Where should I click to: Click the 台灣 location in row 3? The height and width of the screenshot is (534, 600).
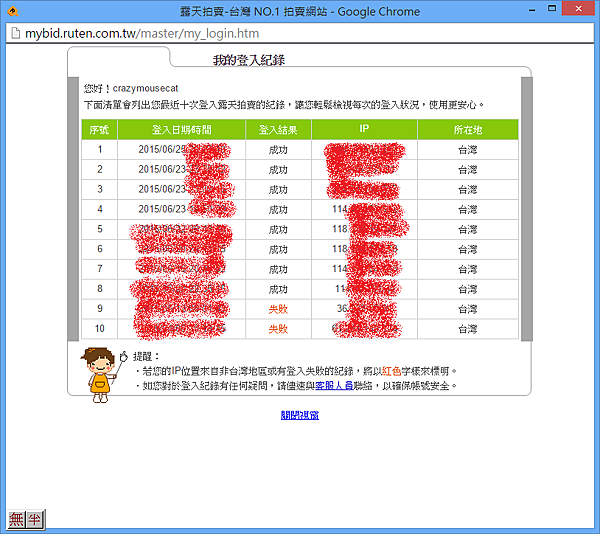pyautogui.click(x=468, y=190)
